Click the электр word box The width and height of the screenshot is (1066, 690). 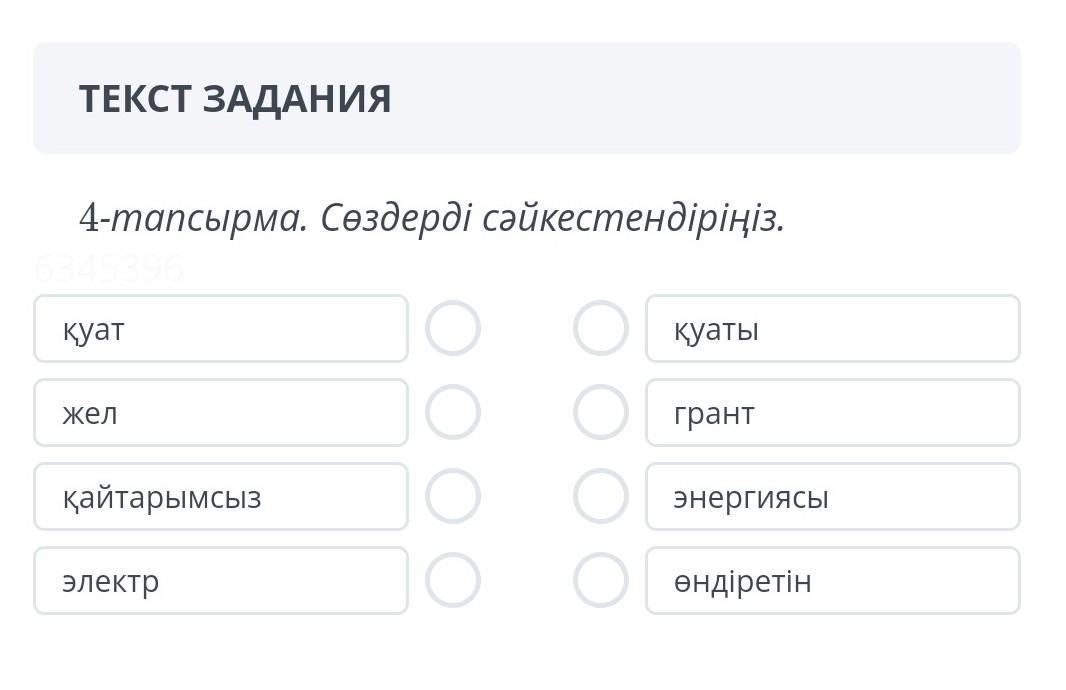(x=220, y=580)
